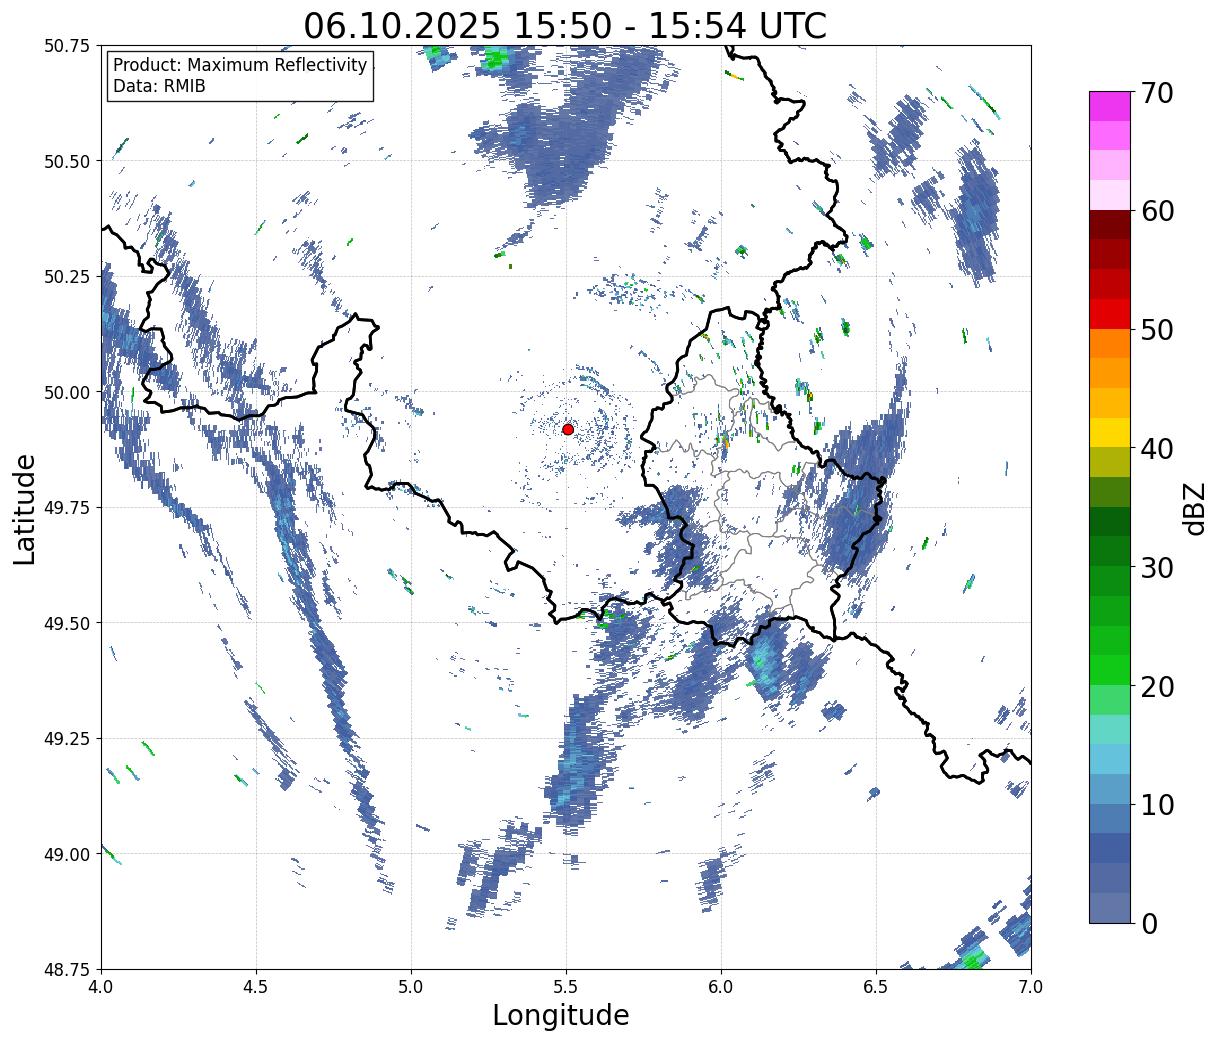Click the 'Data: RMIB' text line
Viewport: 1219px width, 1040px height.
(159, 87)
